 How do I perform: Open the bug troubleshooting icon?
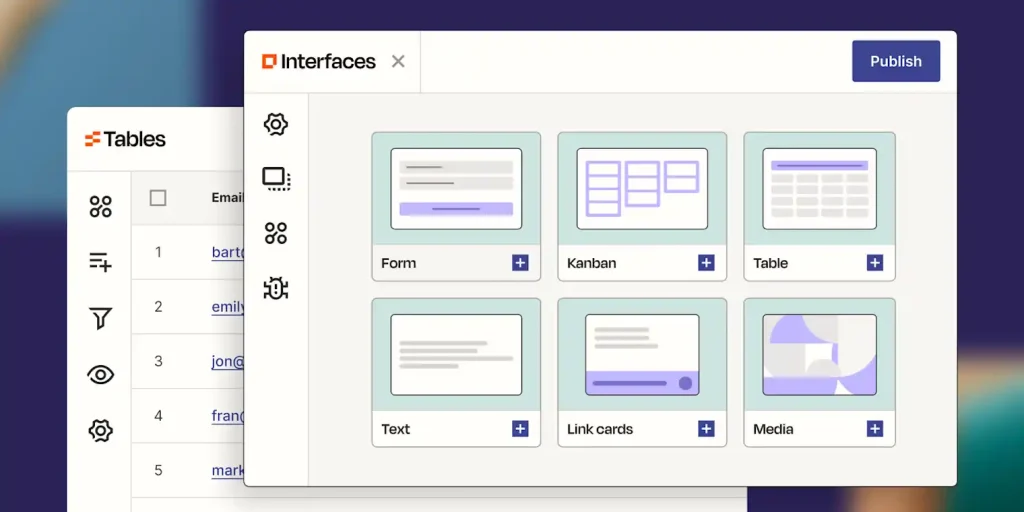click(x=276, y=288)
